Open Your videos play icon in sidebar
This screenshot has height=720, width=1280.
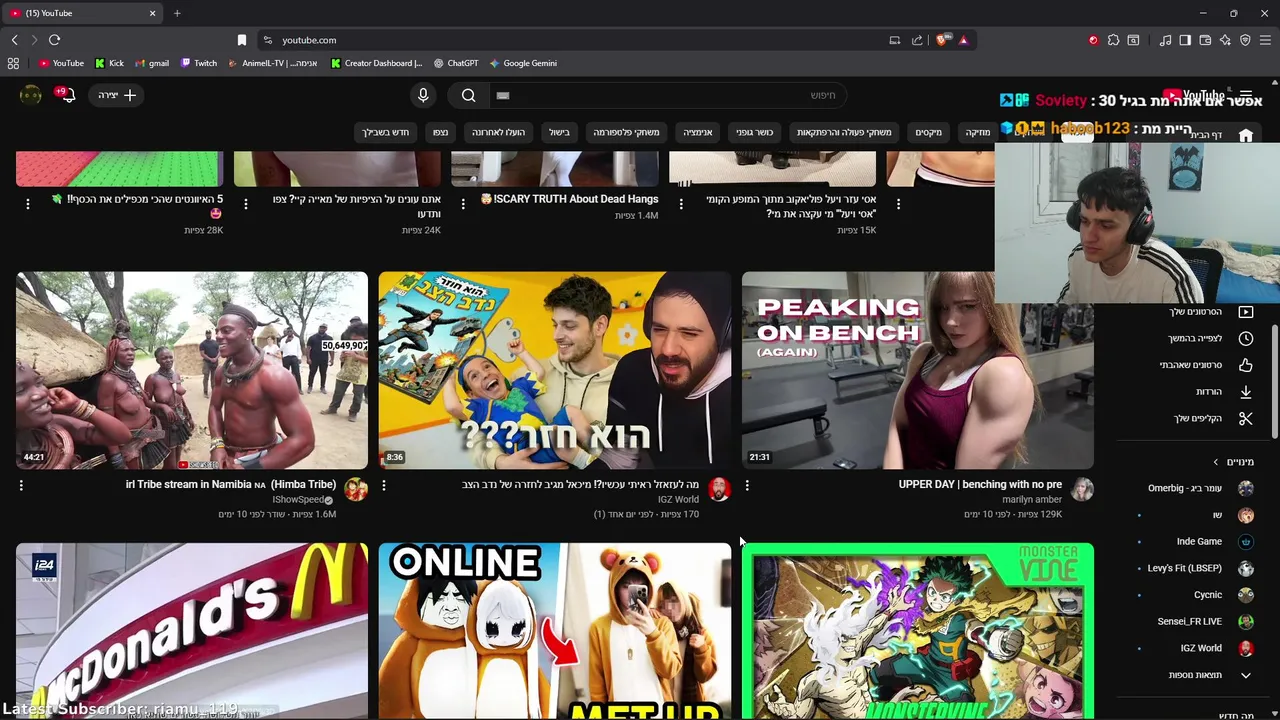[1245, 312]
